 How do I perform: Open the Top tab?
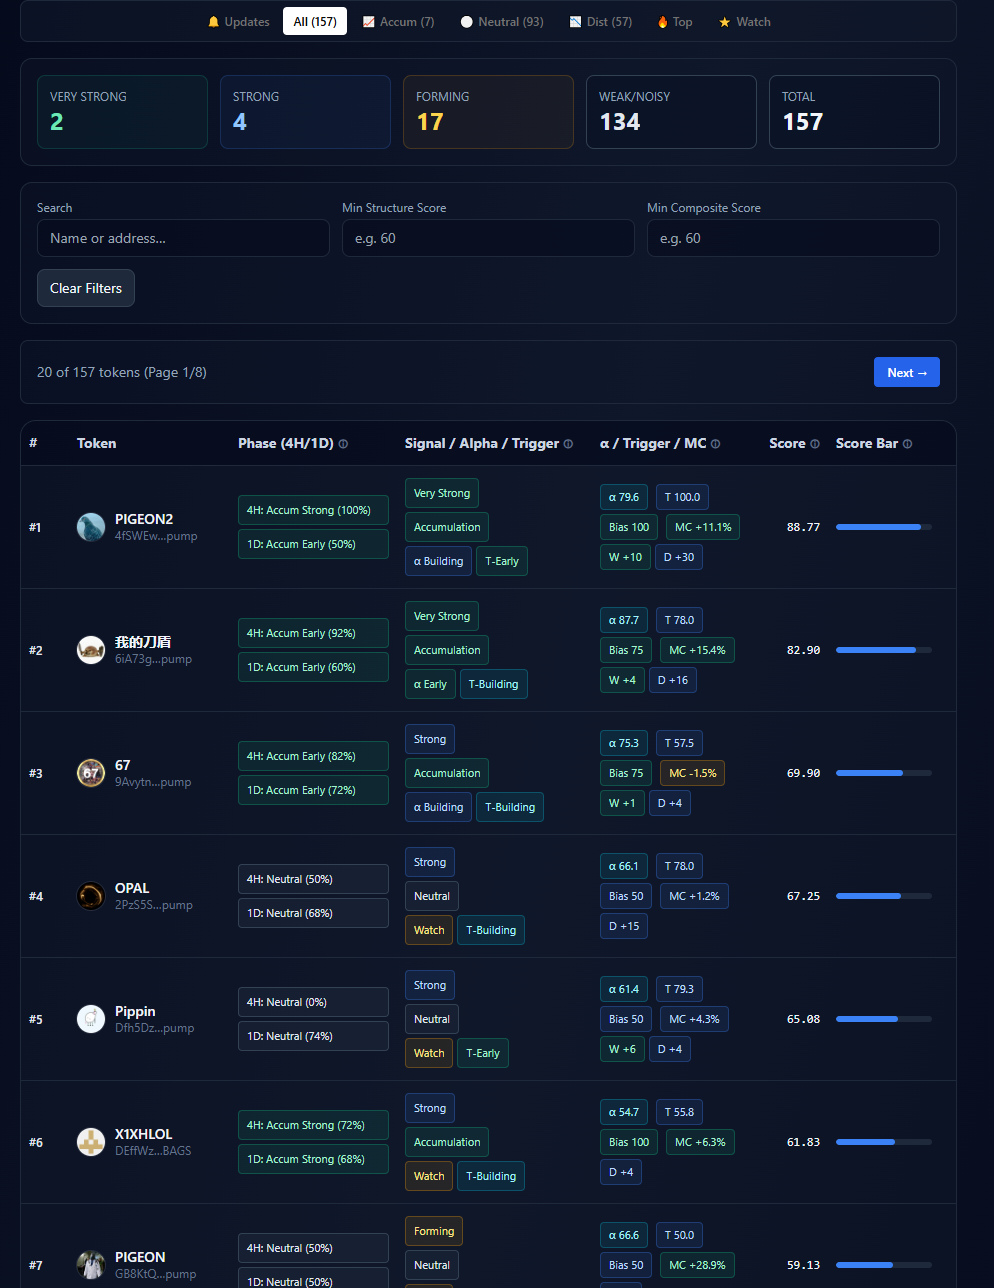click(x=675, y=22)
